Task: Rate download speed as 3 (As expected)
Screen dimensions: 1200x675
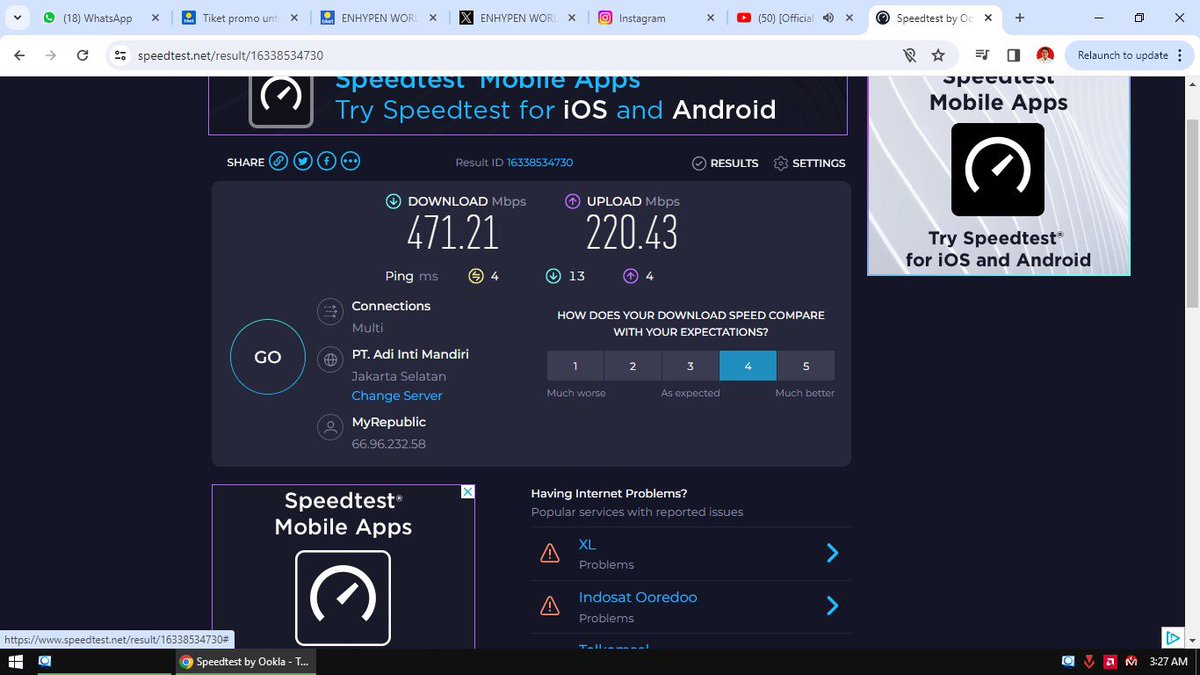Action: point(690,366)
